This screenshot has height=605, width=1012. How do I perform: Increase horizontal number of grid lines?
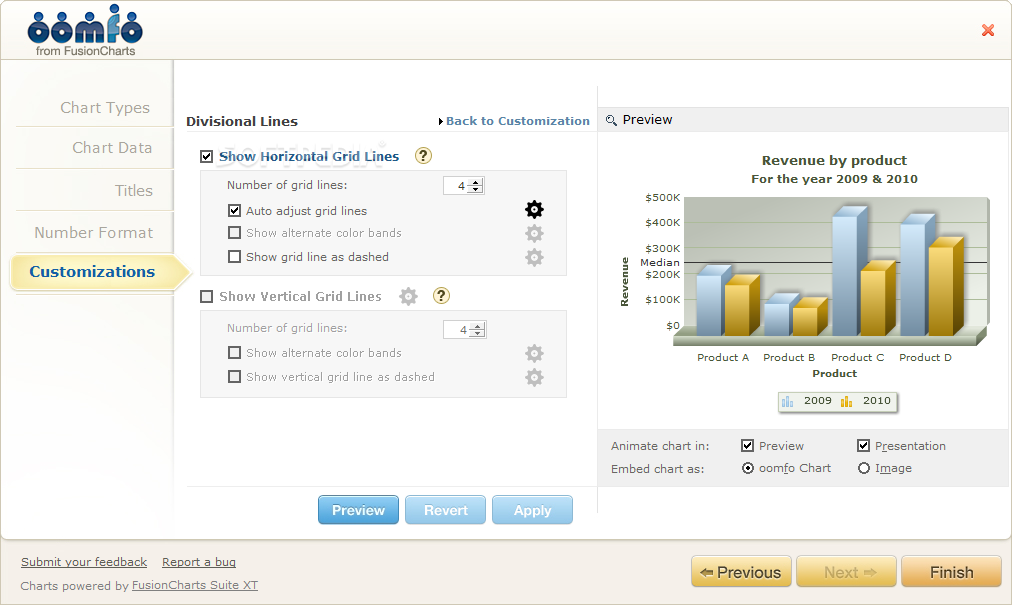[476, 181]
